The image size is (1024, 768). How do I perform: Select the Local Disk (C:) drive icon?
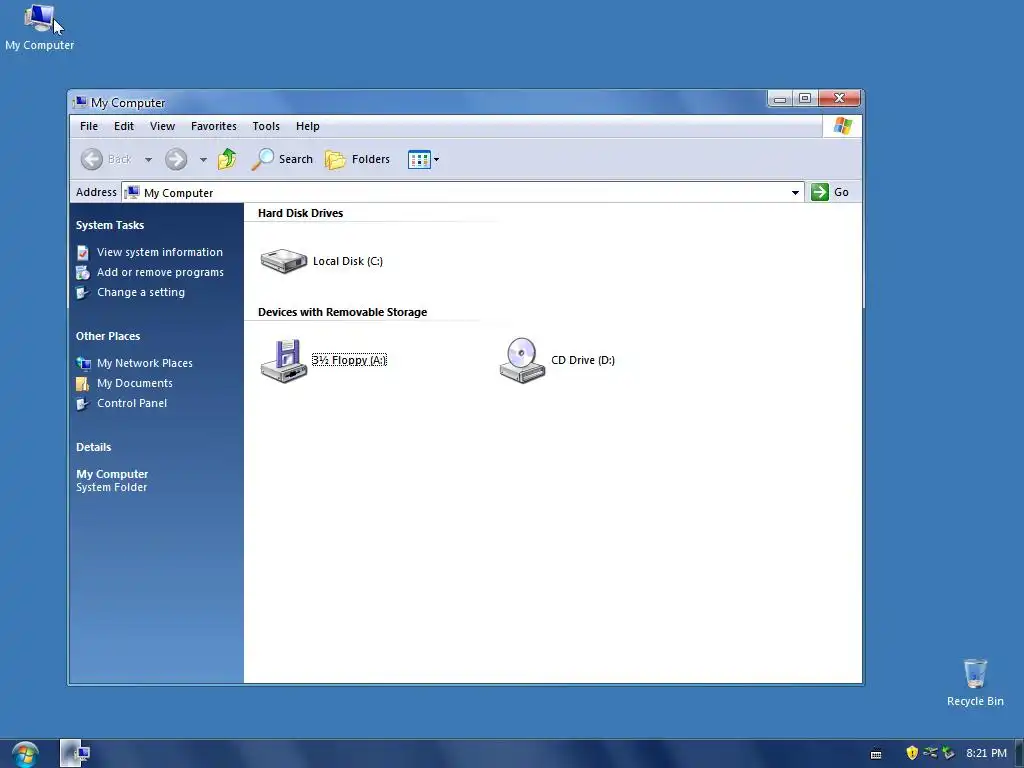coord(283,261)
